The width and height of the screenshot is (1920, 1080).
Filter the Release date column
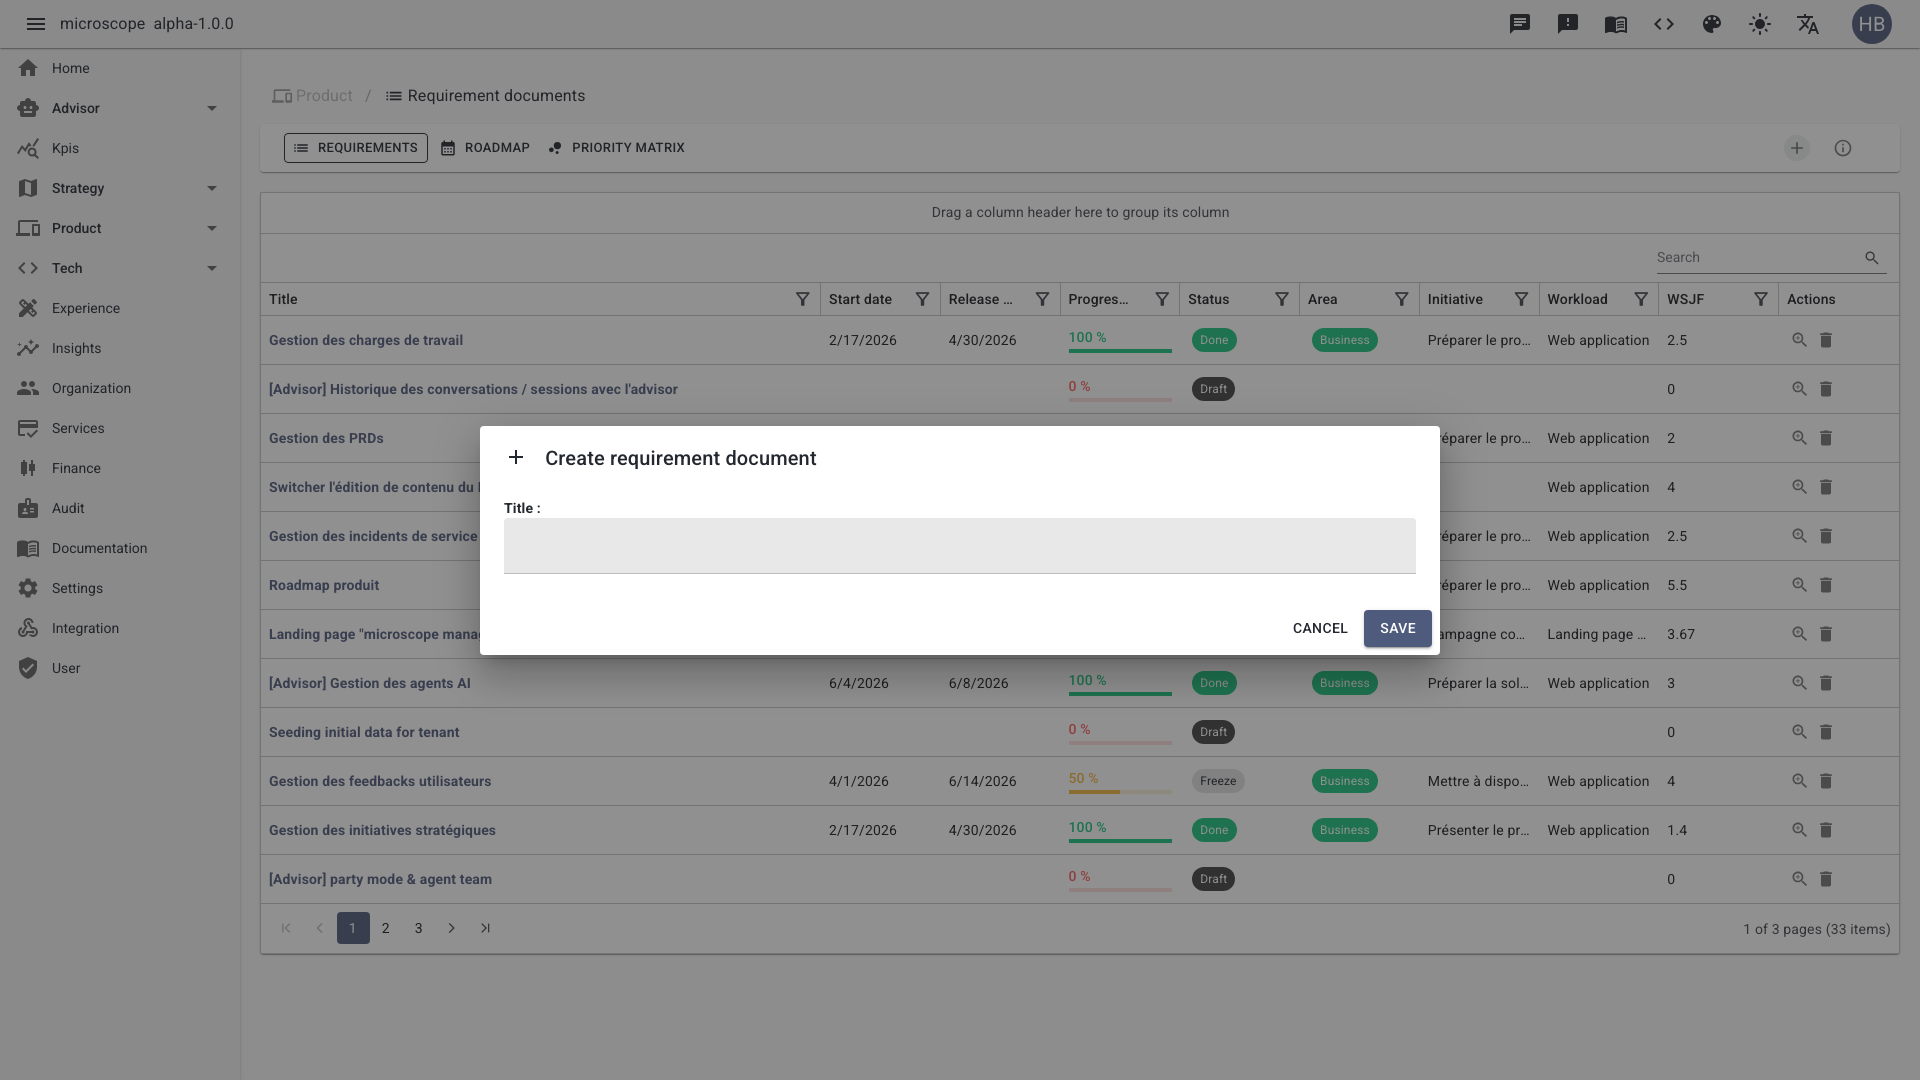point(1042,299)
